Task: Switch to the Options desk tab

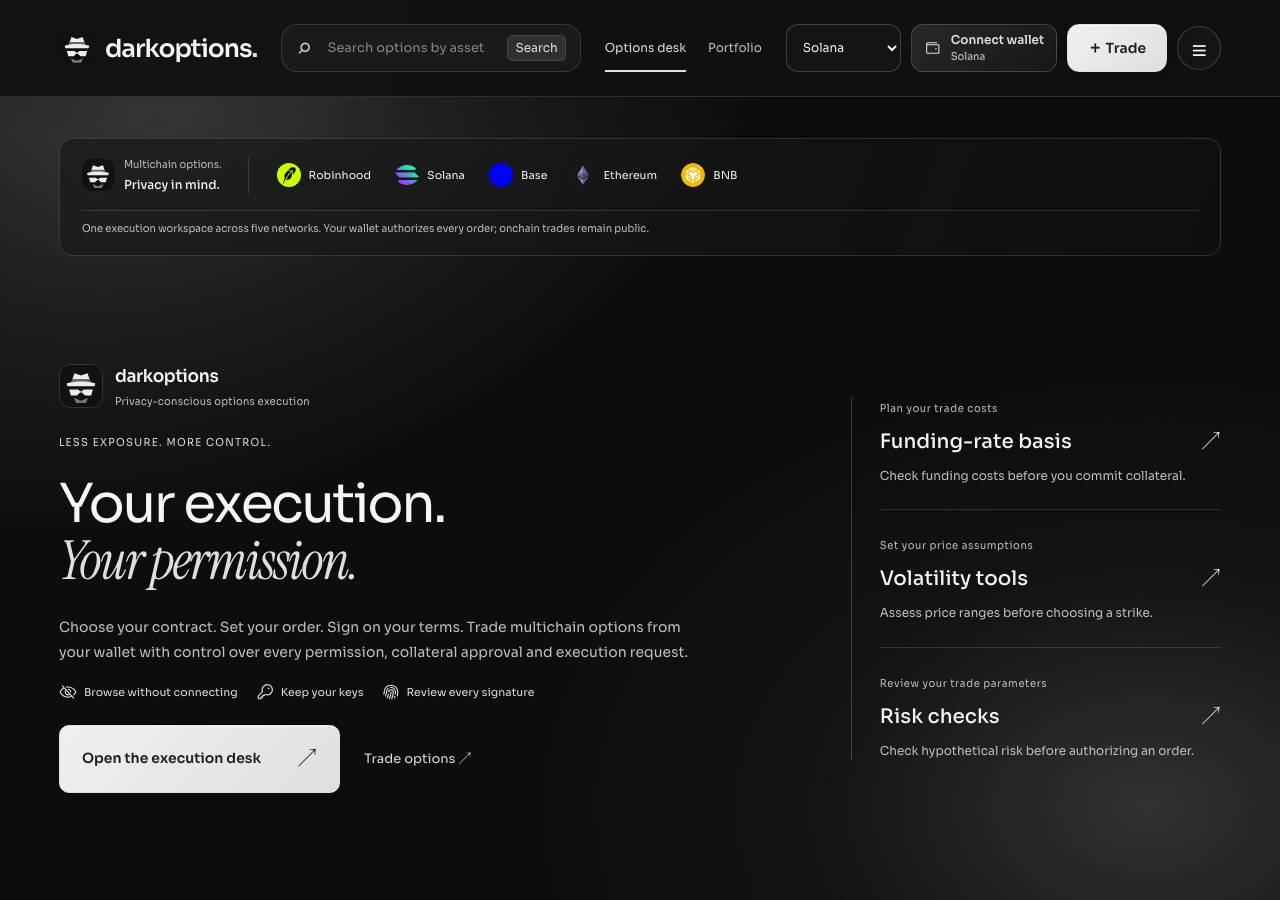Action: (645, 48)
